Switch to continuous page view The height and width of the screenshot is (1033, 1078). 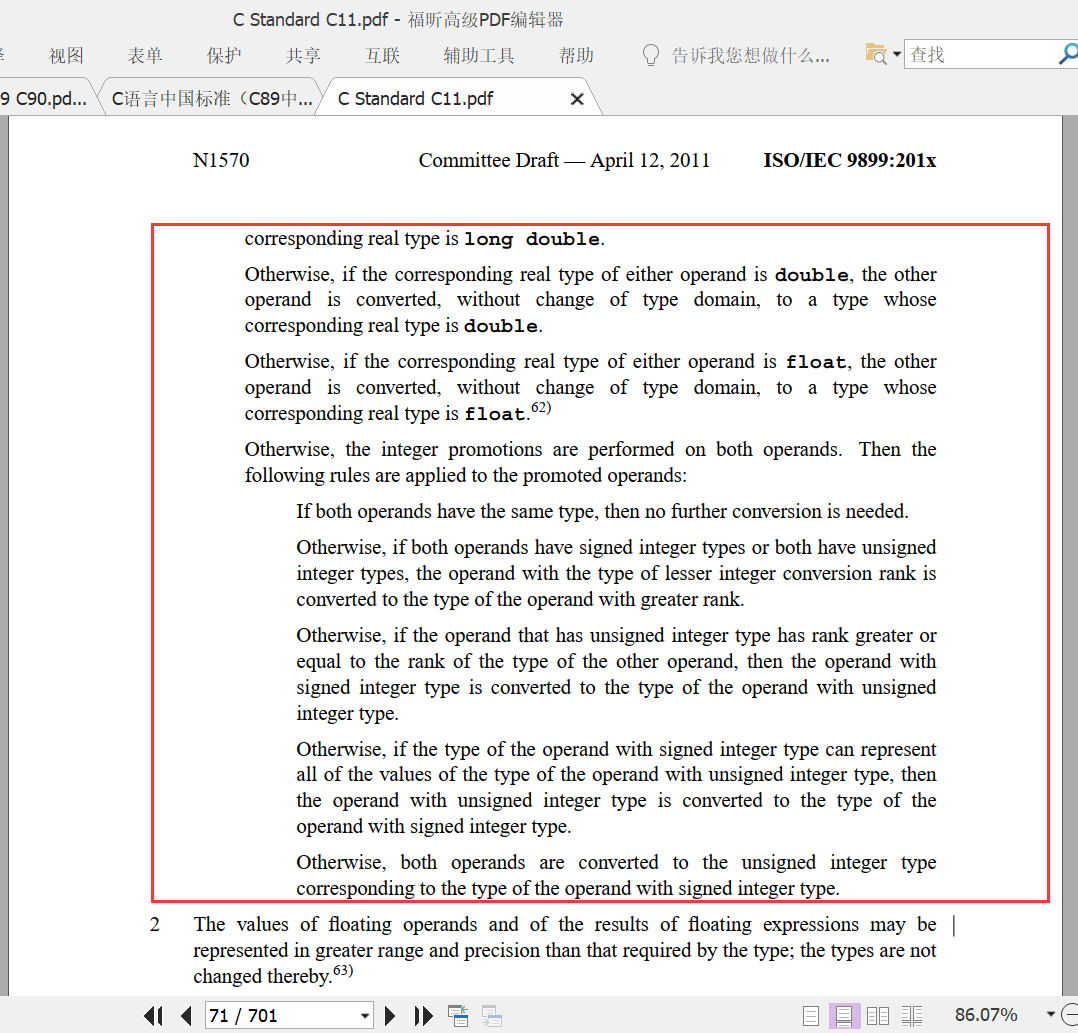pos(844,1015)
